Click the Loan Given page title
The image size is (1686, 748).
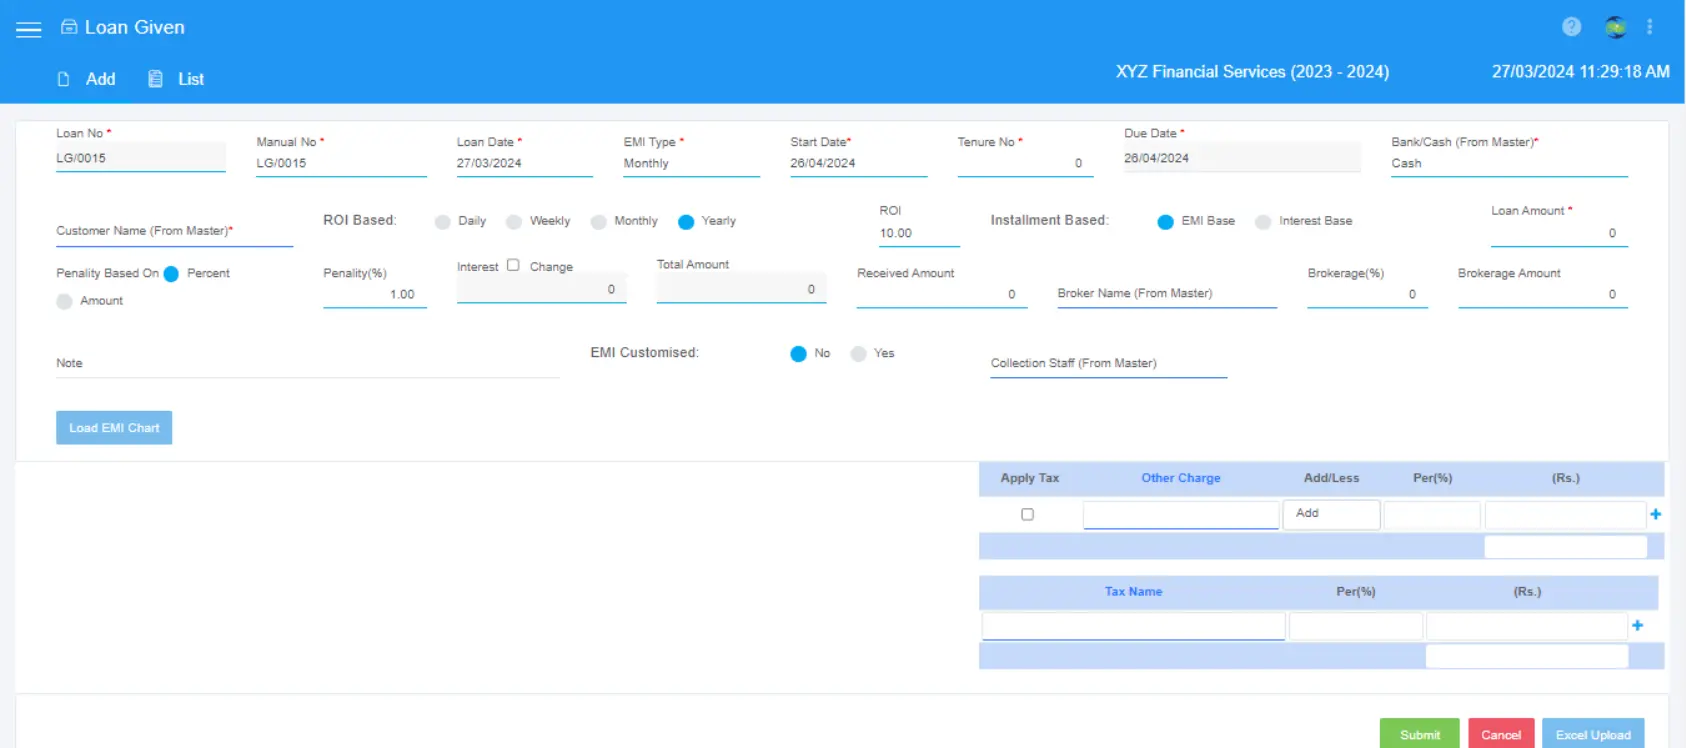point(135,27)
